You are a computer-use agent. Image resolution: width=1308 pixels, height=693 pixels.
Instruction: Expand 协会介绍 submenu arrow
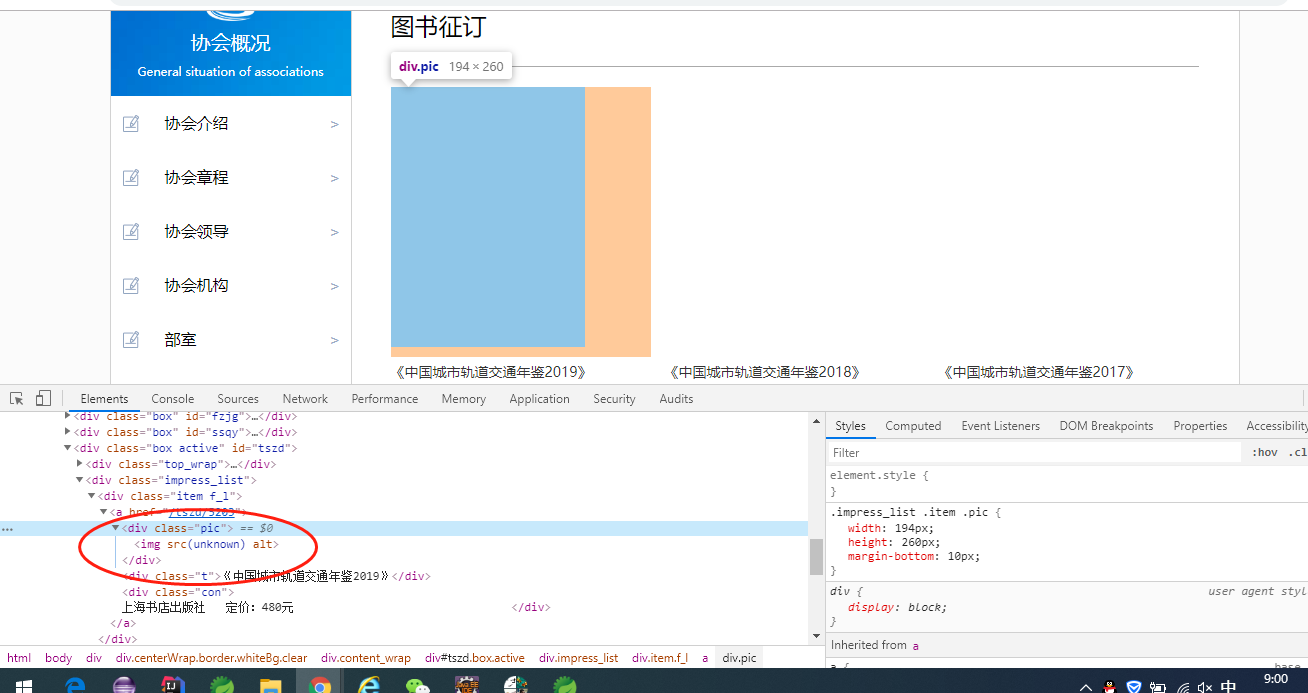pos(335,124)
